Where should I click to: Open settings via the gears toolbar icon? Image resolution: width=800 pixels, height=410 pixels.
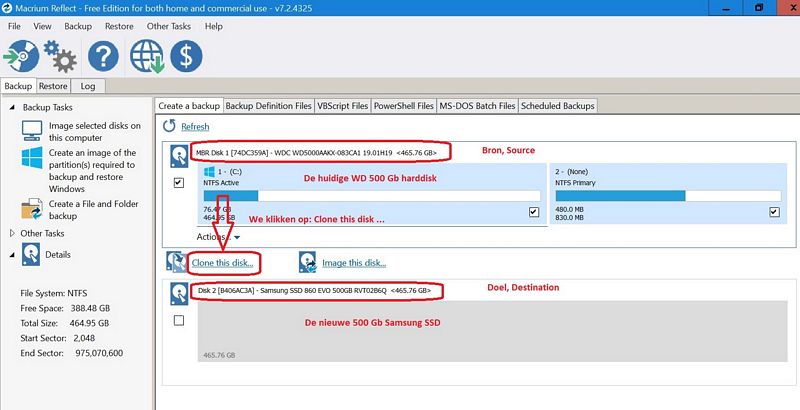point(60,56)
